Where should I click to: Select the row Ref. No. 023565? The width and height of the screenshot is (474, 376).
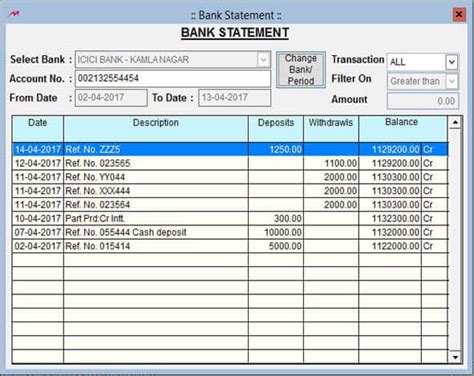(230, 163)
